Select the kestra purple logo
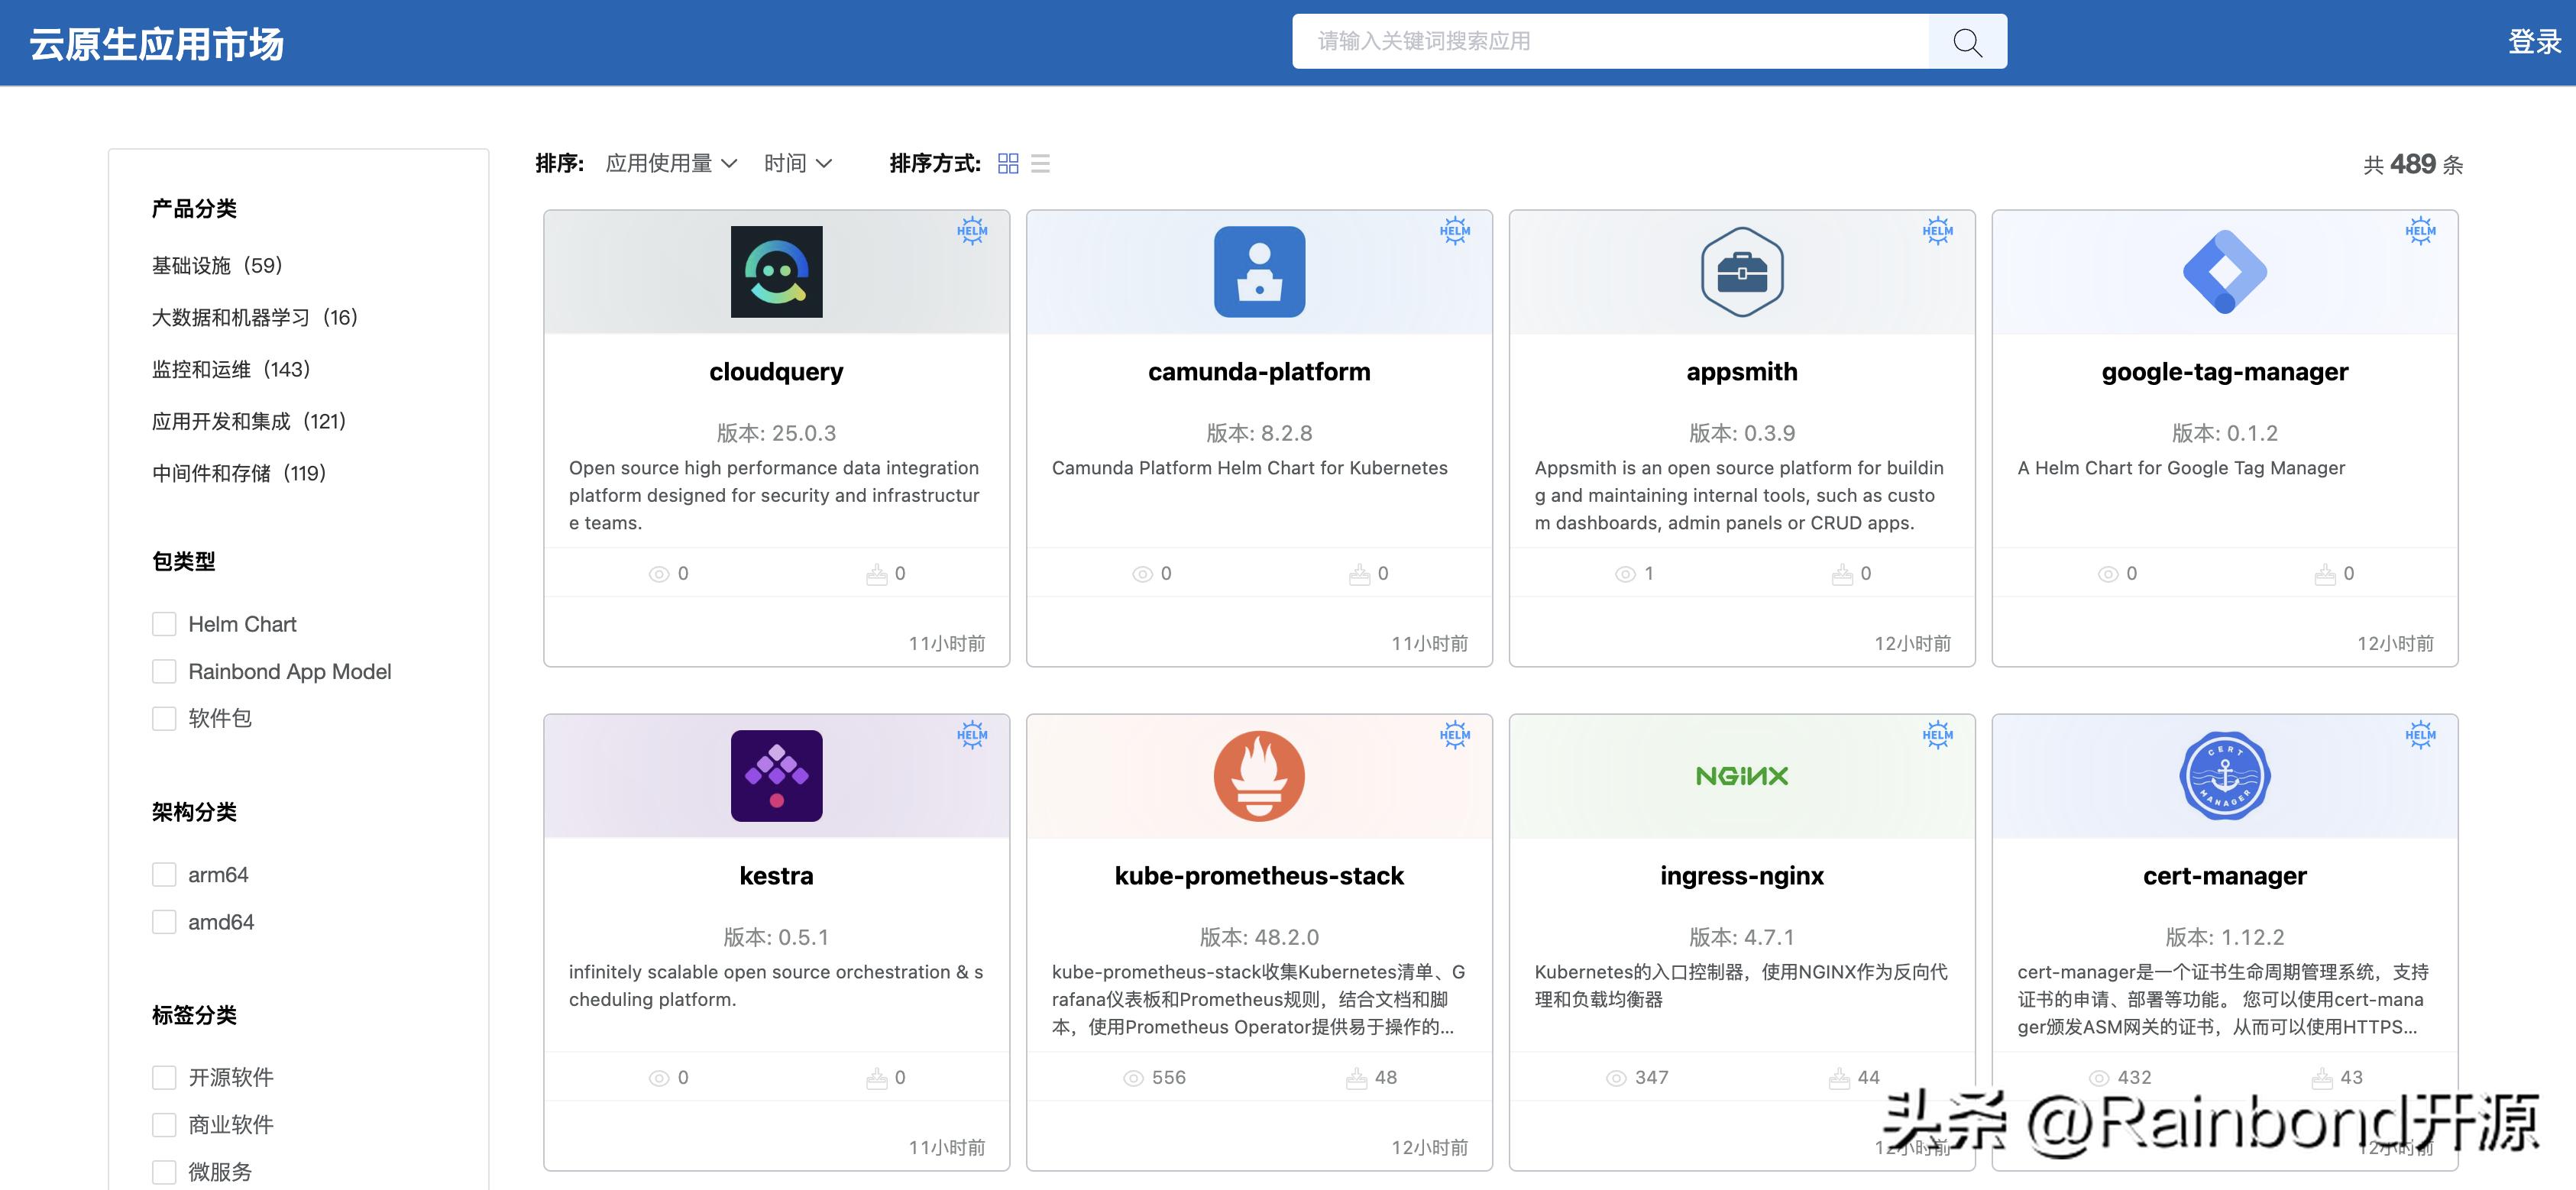 coord(777,776)
